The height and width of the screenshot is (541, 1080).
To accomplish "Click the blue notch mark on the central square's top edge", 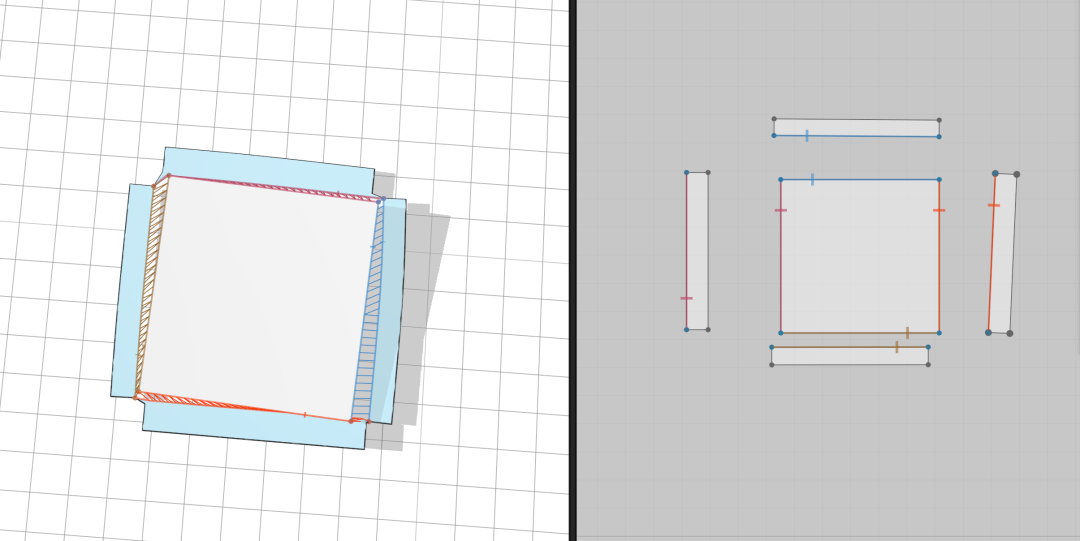I will (813, 180).
